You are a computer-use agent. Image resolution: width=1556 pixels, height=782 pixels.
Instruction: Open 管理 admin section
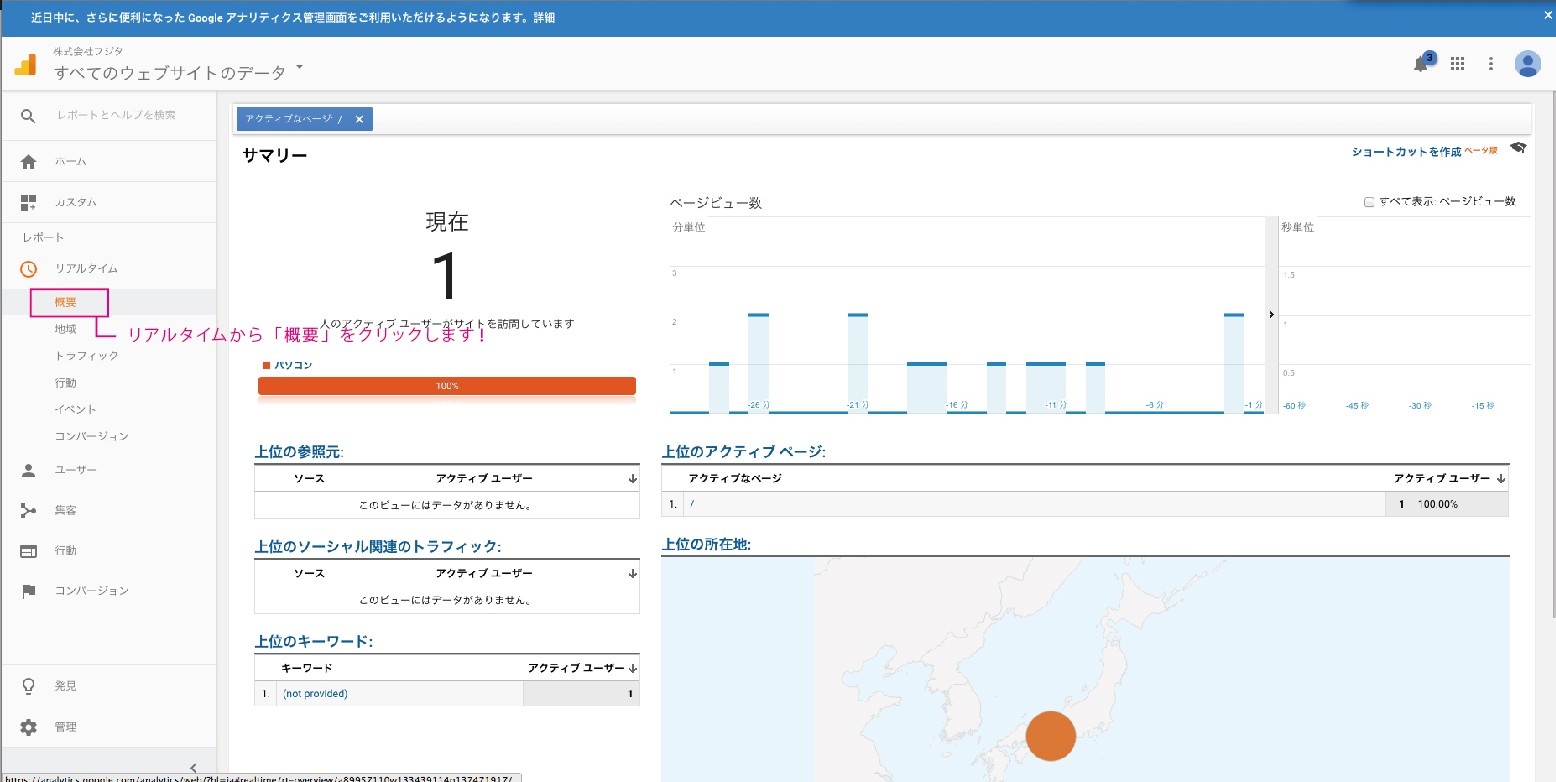(66, 727)
